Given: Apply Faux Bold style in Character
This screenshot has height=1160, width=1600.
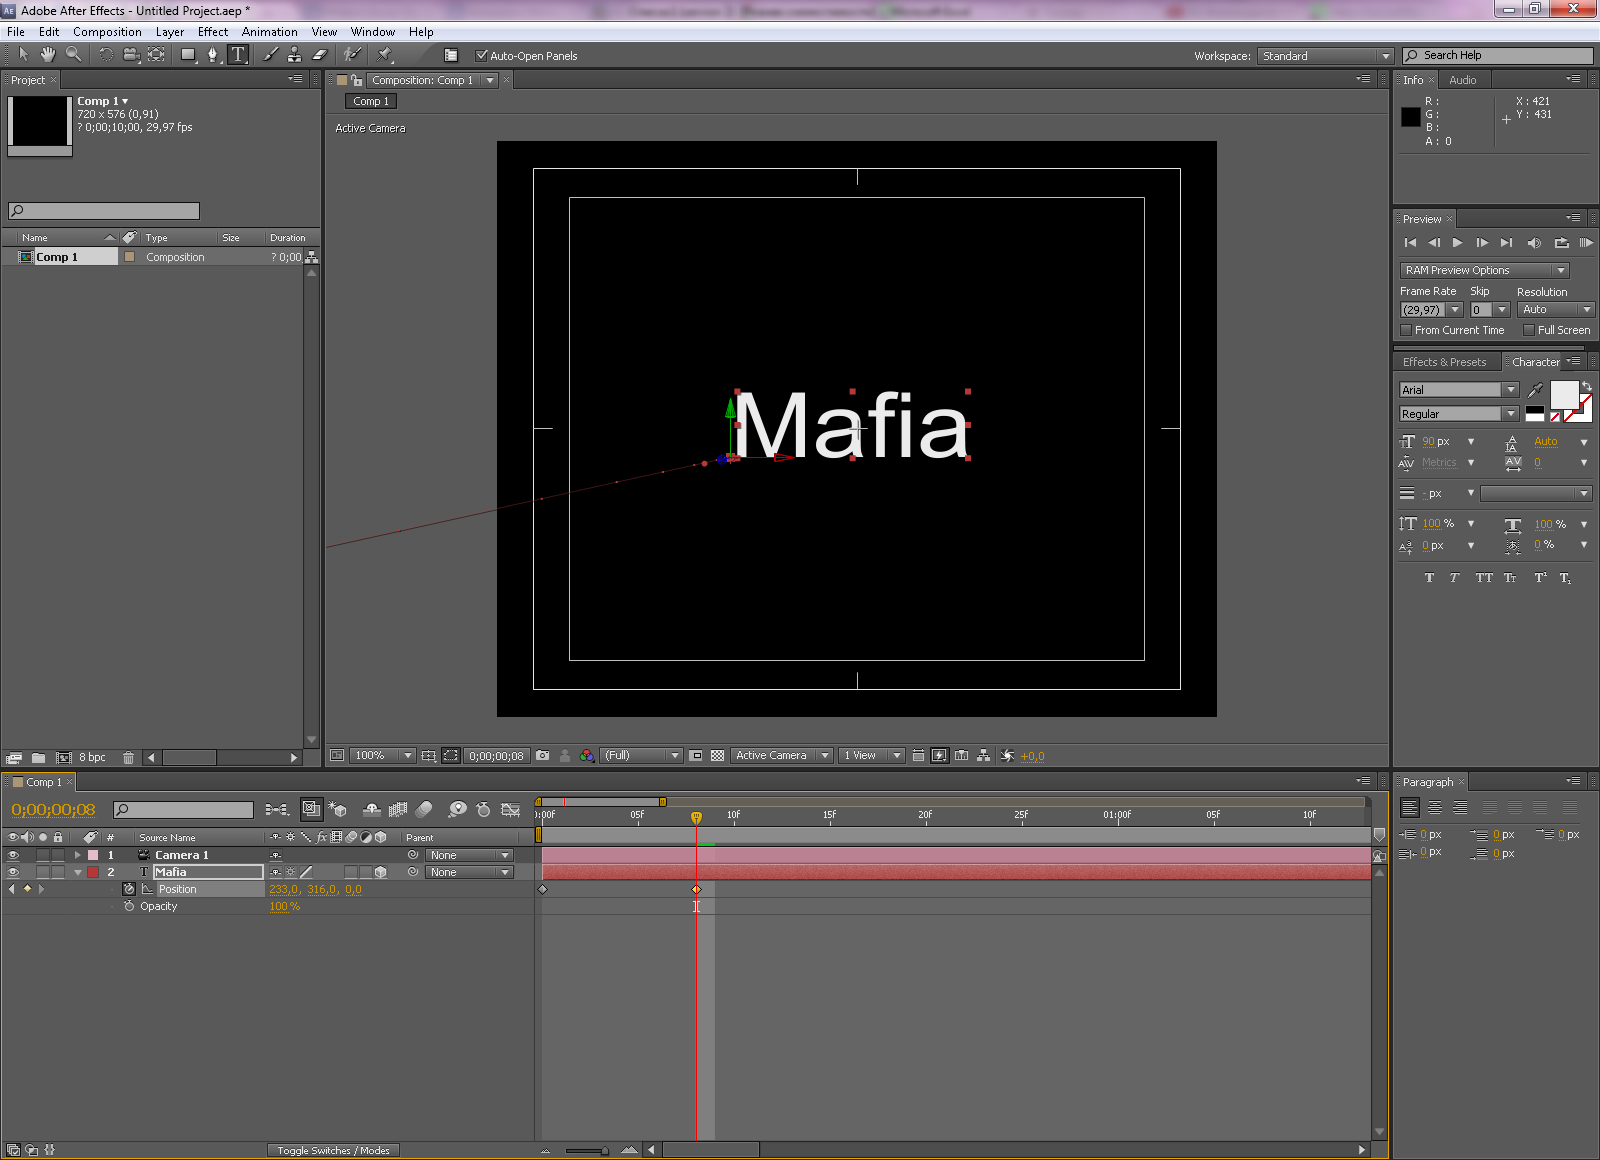Looking at the screenshot, I should [x=1429, y=578].
